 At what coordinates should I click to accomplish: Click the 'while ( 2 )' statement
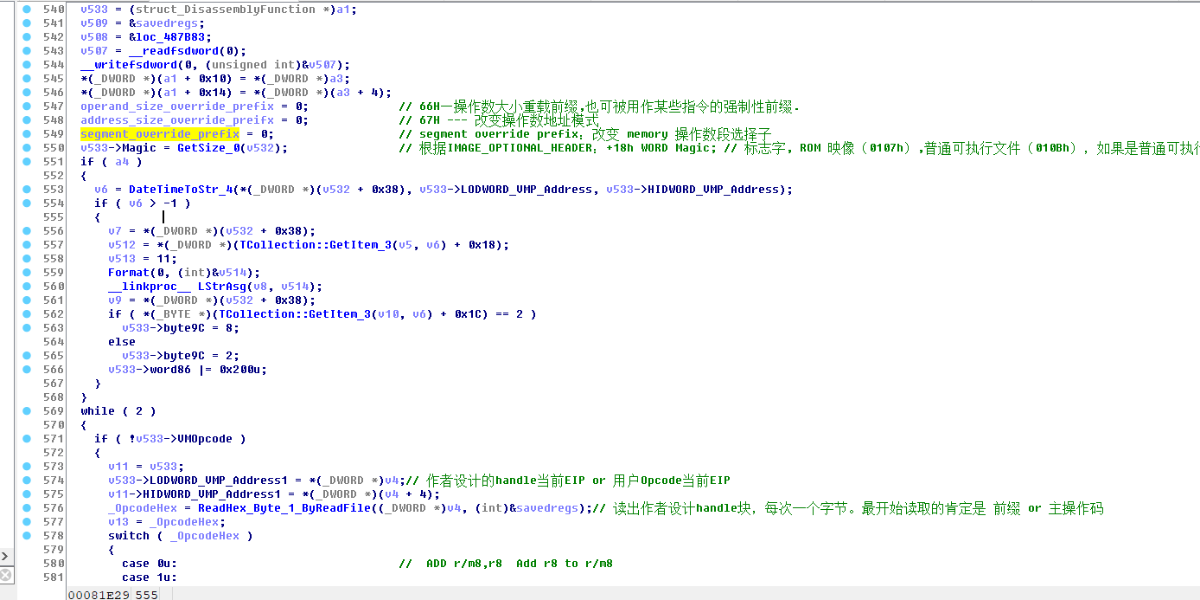[118, 411]
